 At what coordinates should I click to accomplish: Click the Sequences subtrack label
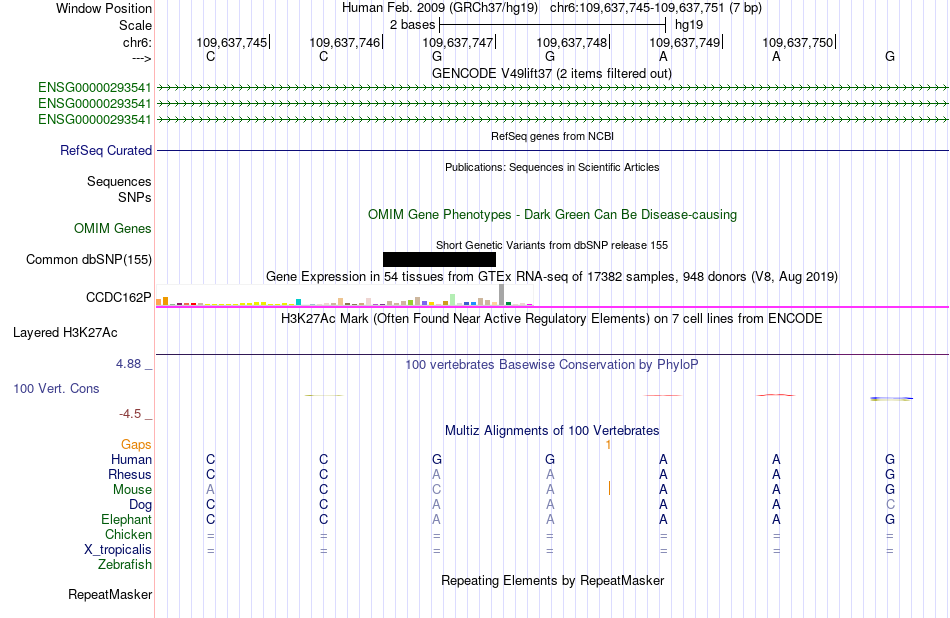click(119, 181)
